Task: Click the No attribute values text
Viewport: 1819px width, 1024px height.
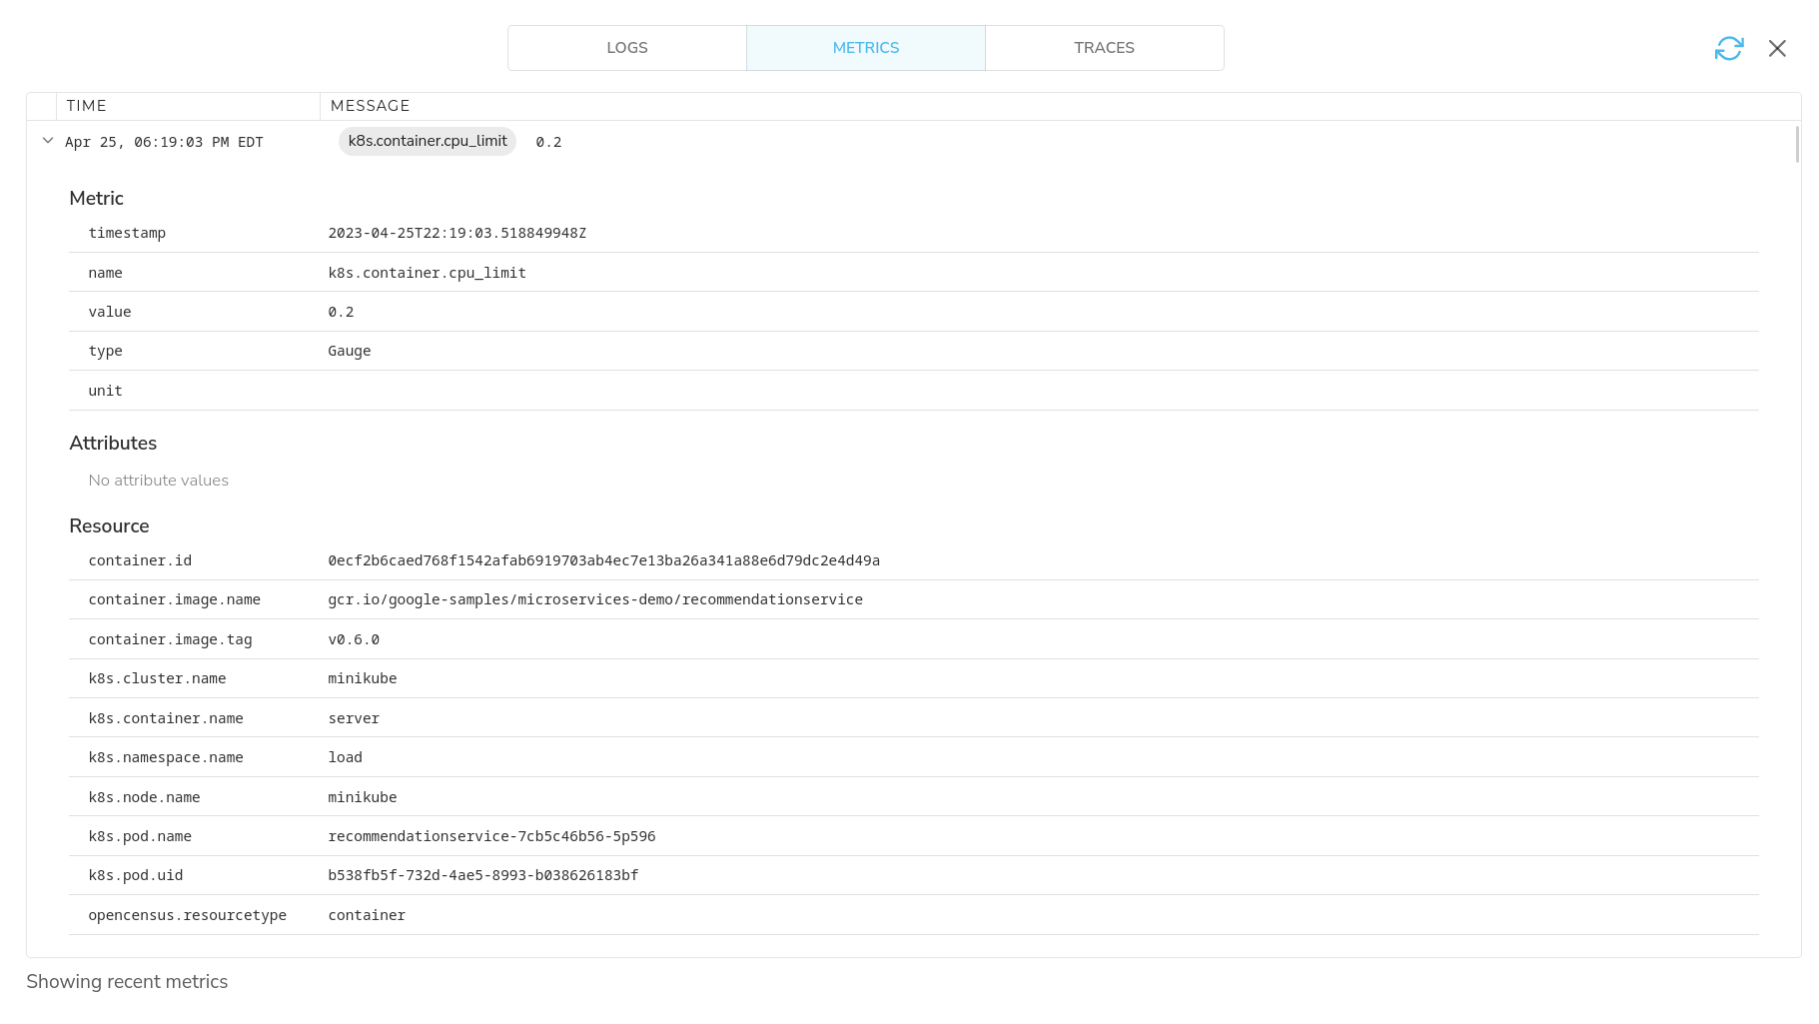Action: (x=158, y=481)
